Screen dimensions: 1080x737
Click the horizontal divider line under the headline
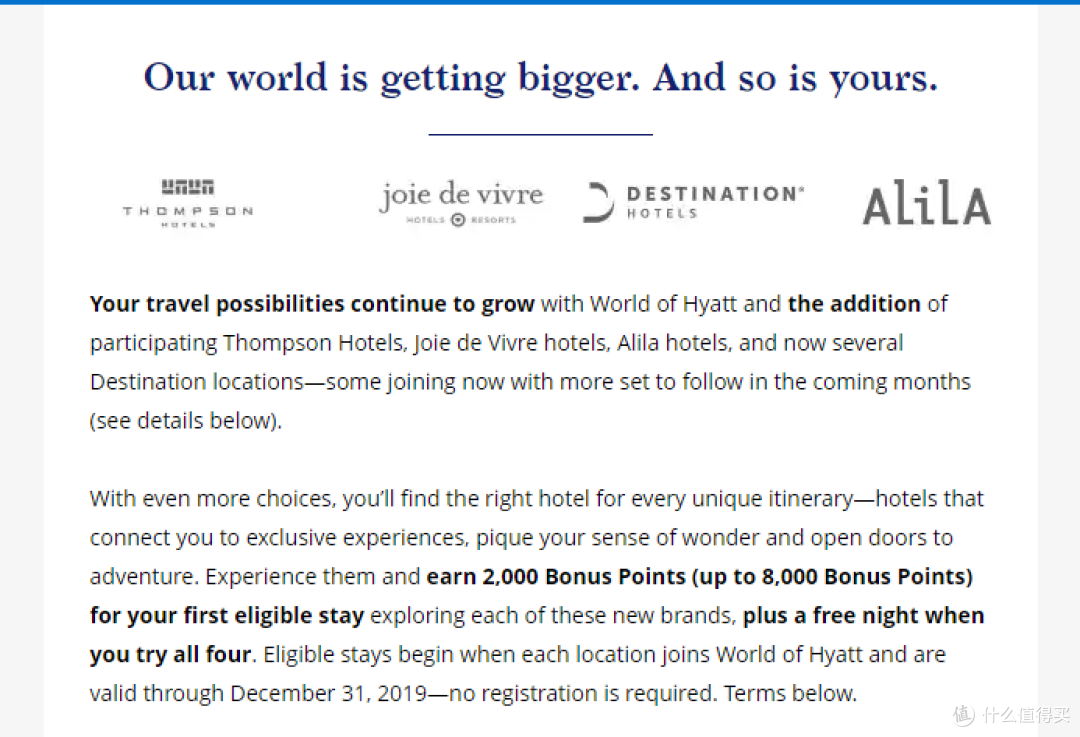540,134
